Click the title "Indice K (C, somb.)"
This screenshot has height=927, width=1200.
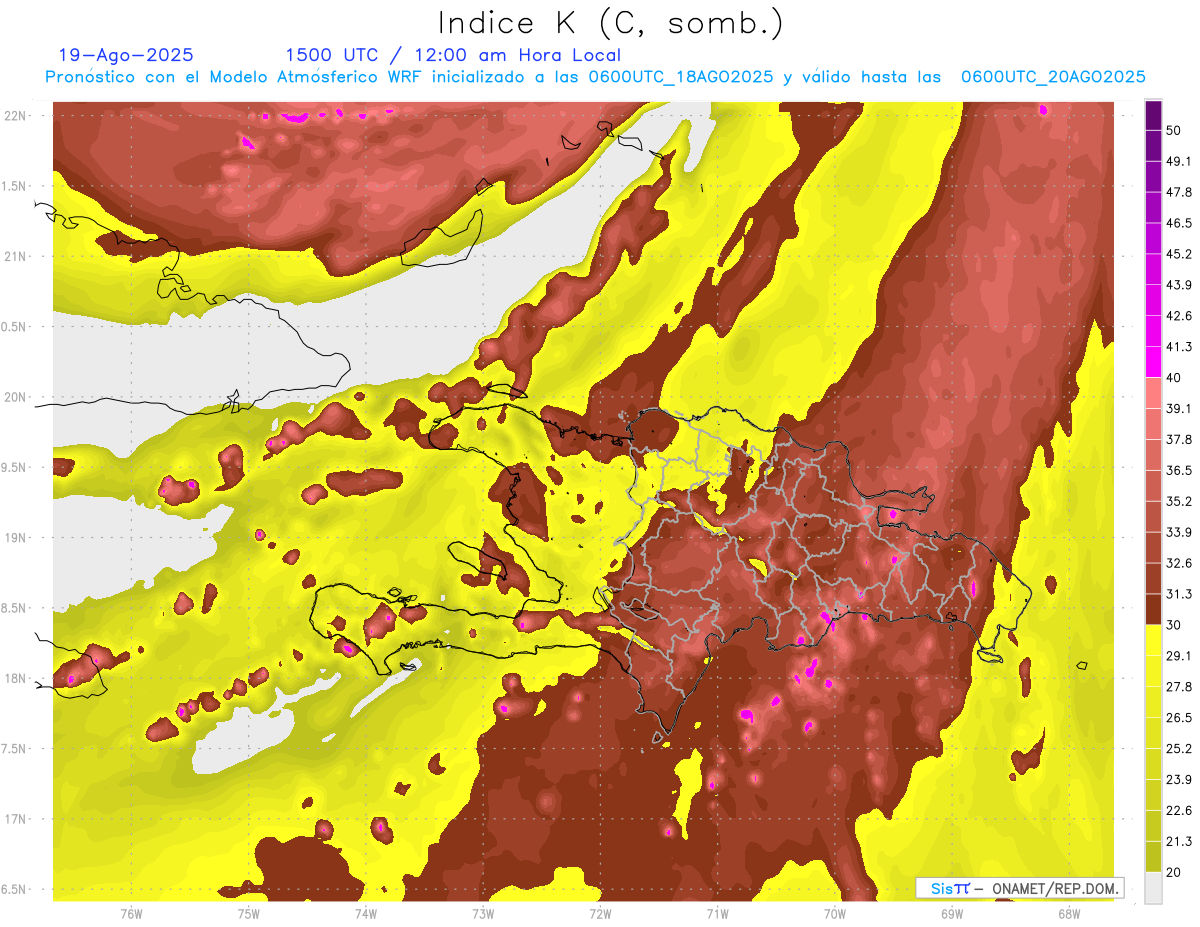click(x=610, y=23)
